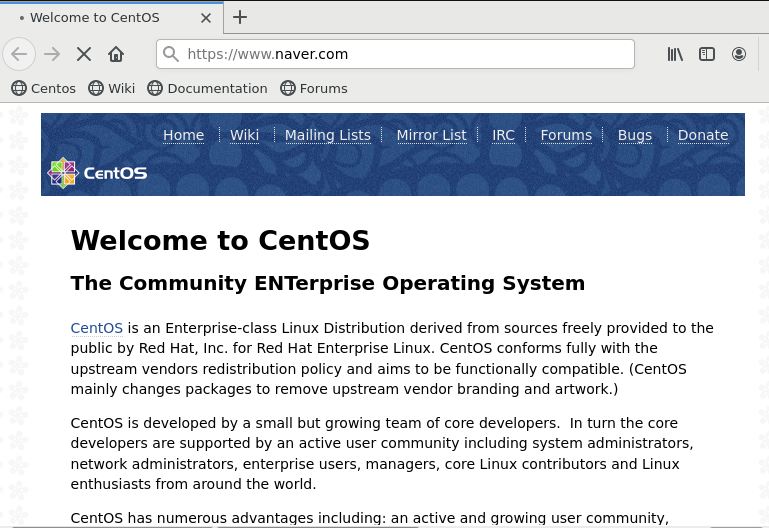Screen dimensions: 769x528
Task: Open Forums link in the blue banner
Action: [566, 135]
